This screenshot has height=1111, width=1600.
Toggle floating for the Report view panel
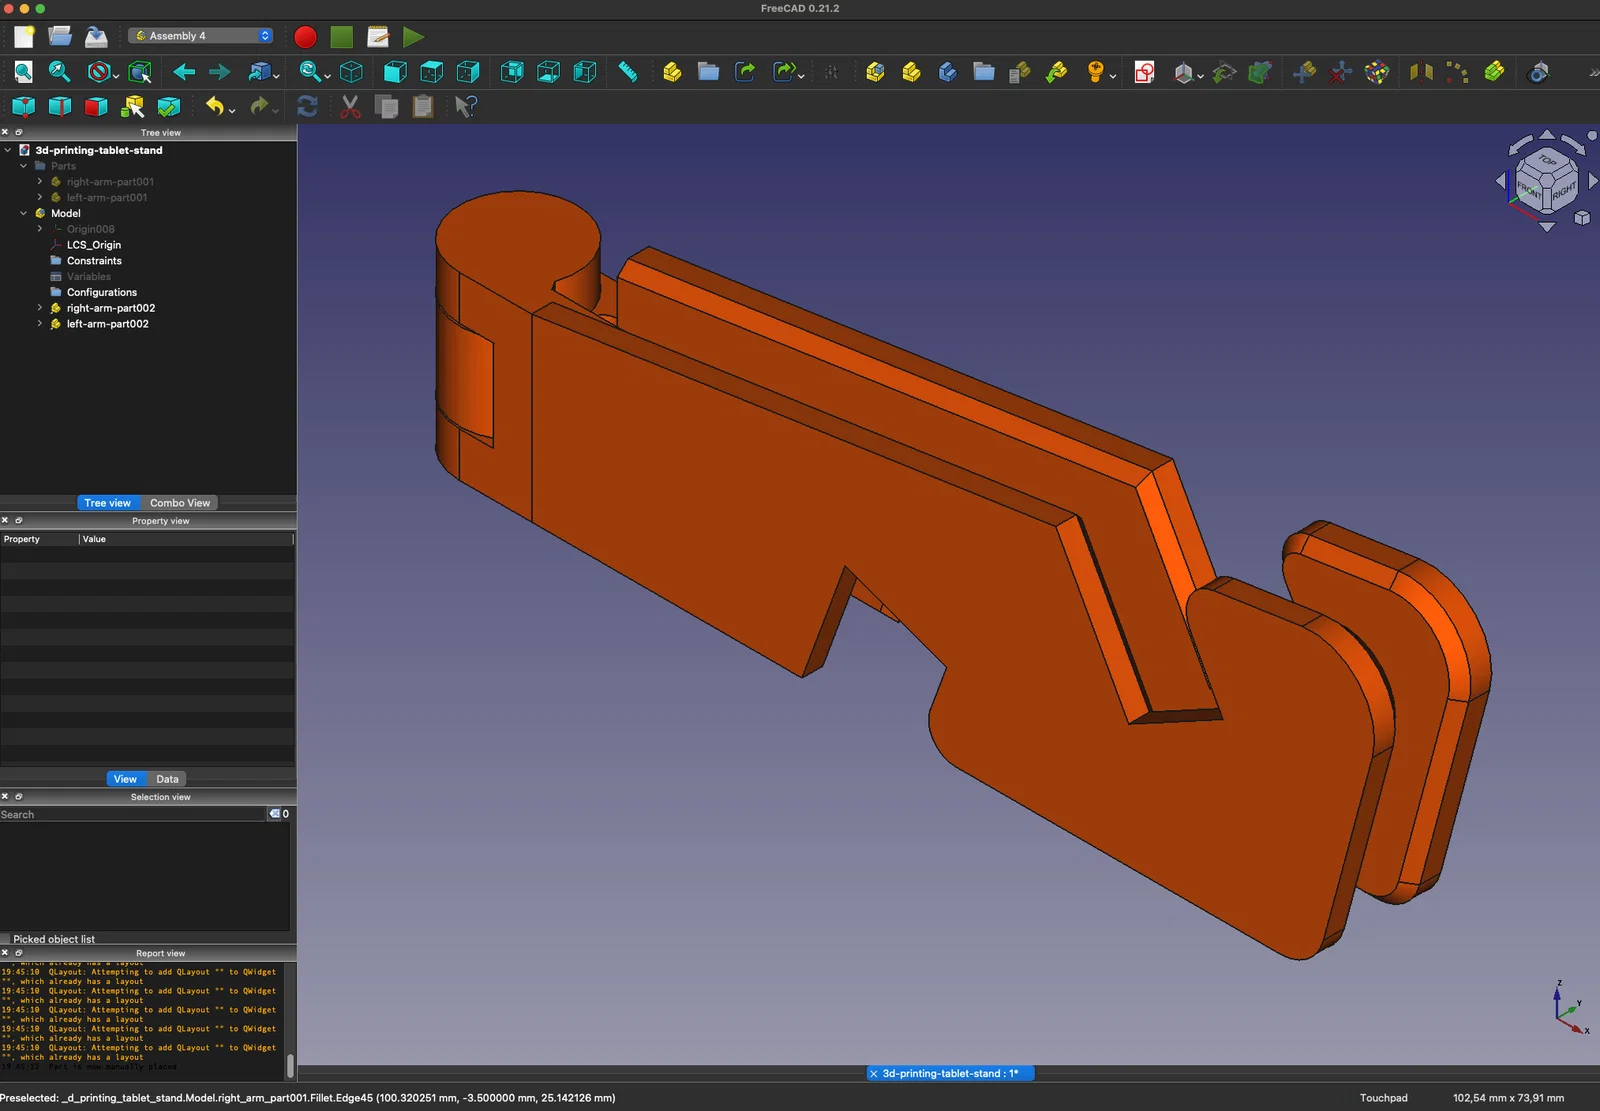point(19,952)
